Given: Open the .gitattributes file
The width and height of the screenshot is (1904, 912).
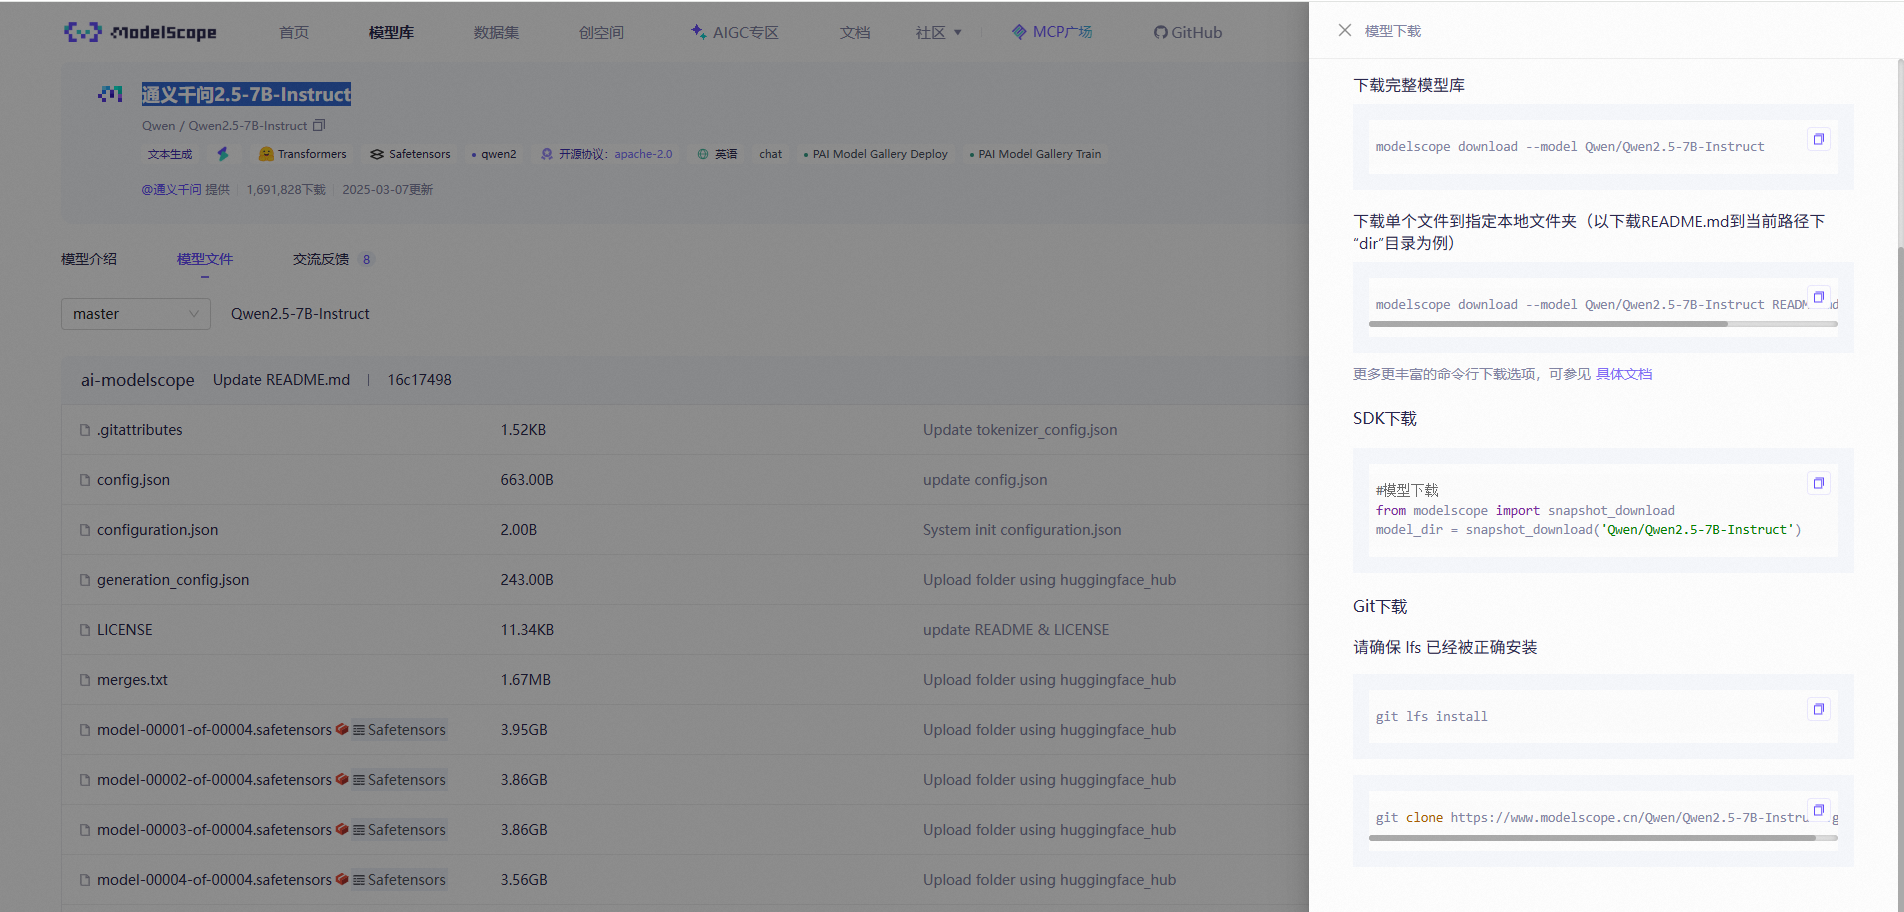Looking at the screenshot, I should (140, 430).
